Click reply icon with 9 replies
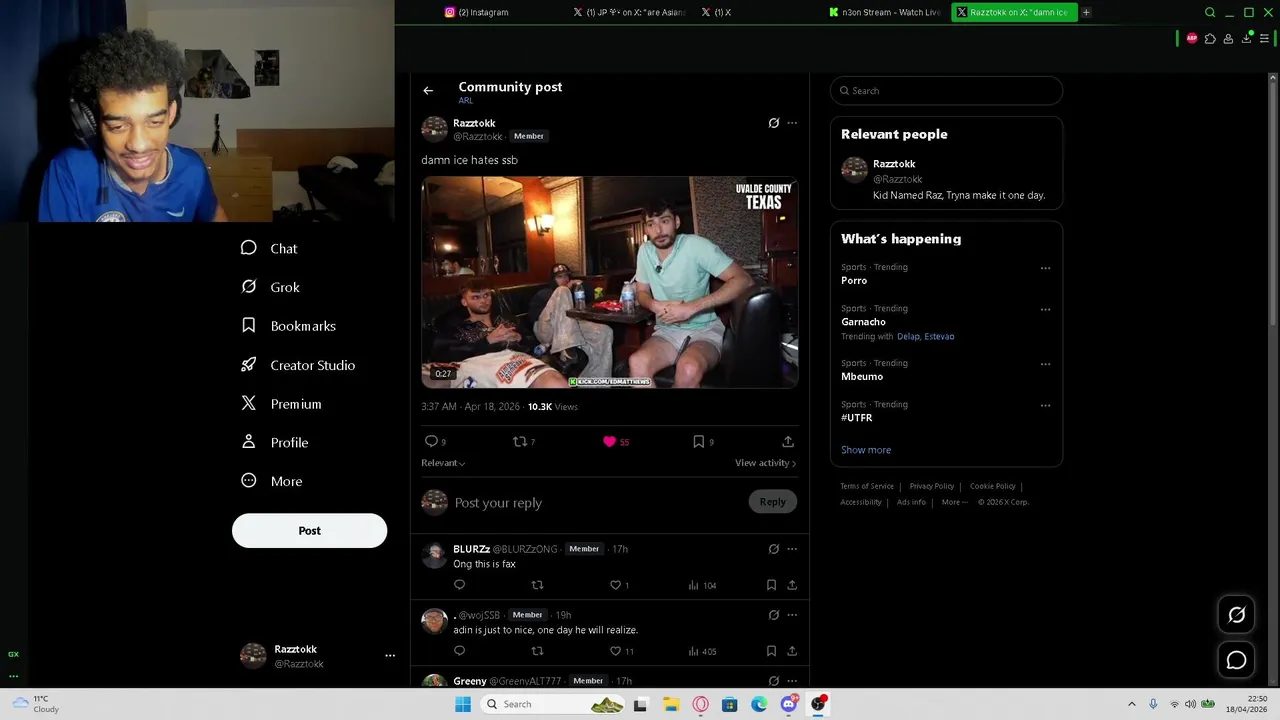This screenshot has width=1280, height=720. pos(435,441)
